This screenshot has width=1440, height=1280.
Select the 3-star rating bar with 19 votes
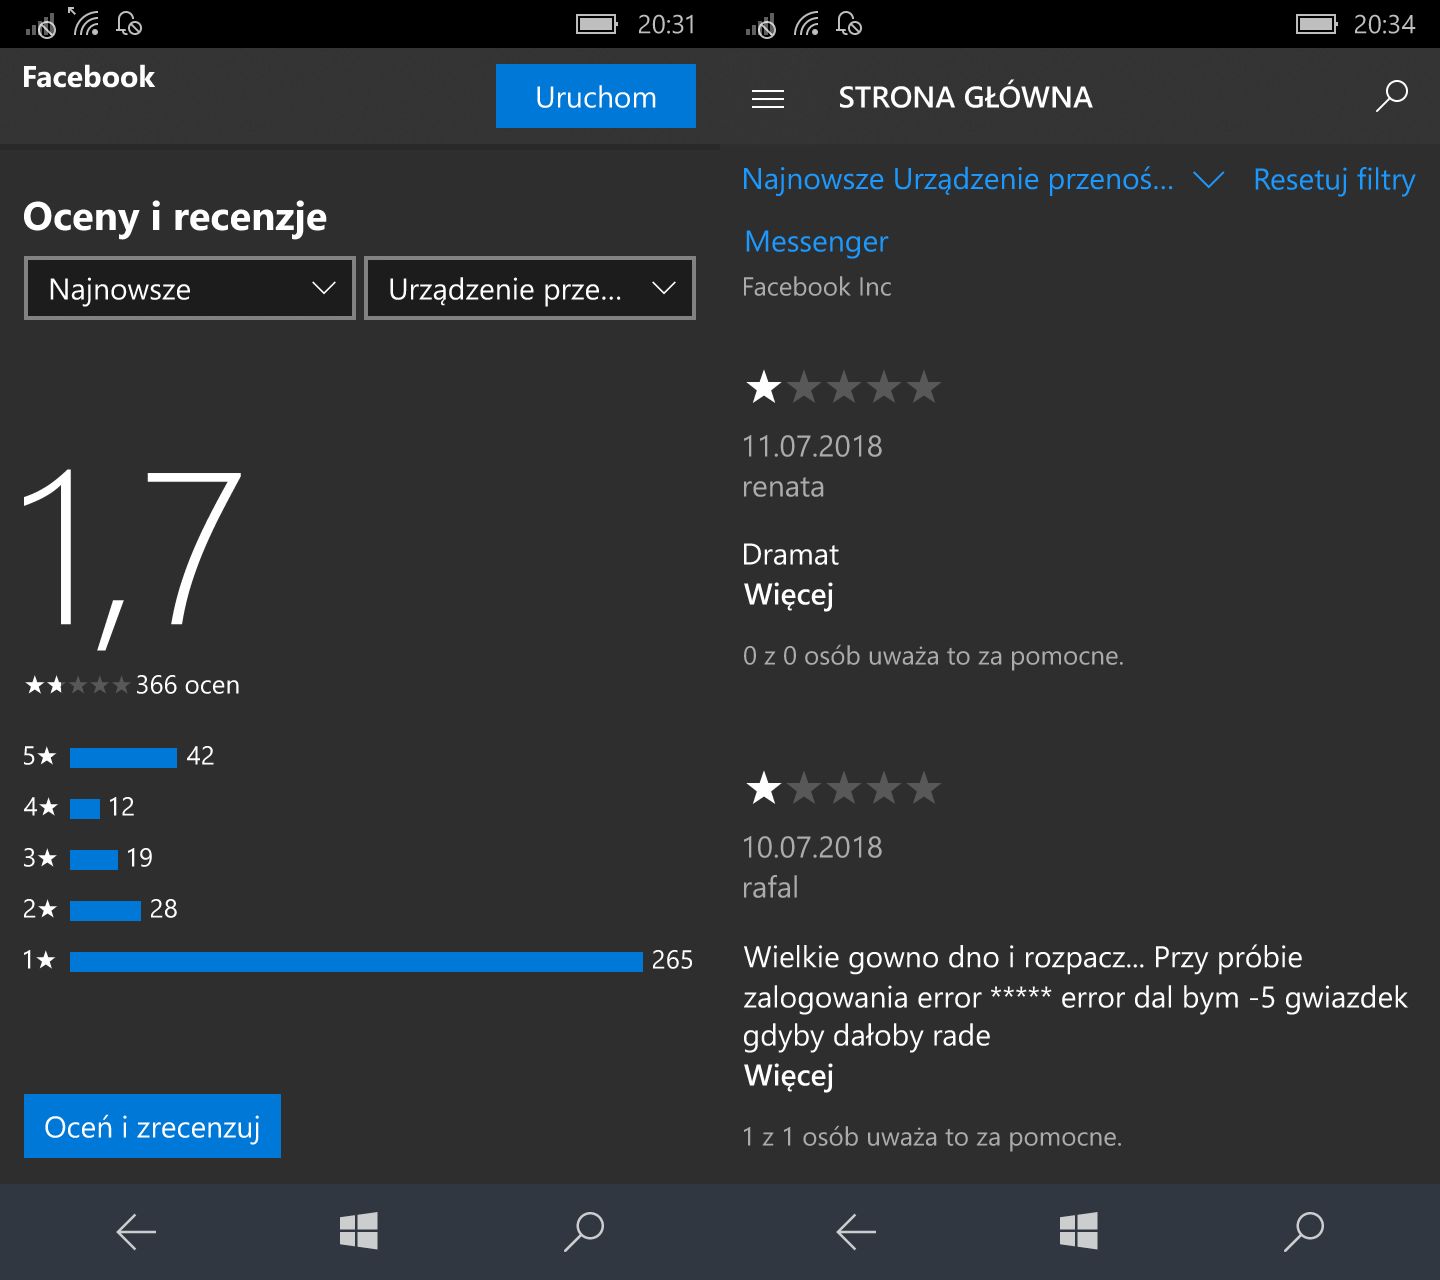tap(94, 859)
